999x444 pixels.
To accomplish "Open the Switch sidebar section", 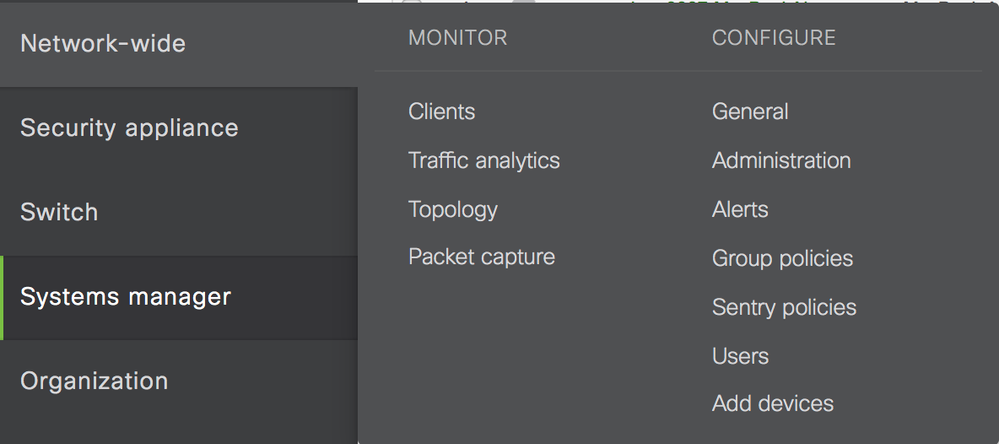I will point(59,212).
